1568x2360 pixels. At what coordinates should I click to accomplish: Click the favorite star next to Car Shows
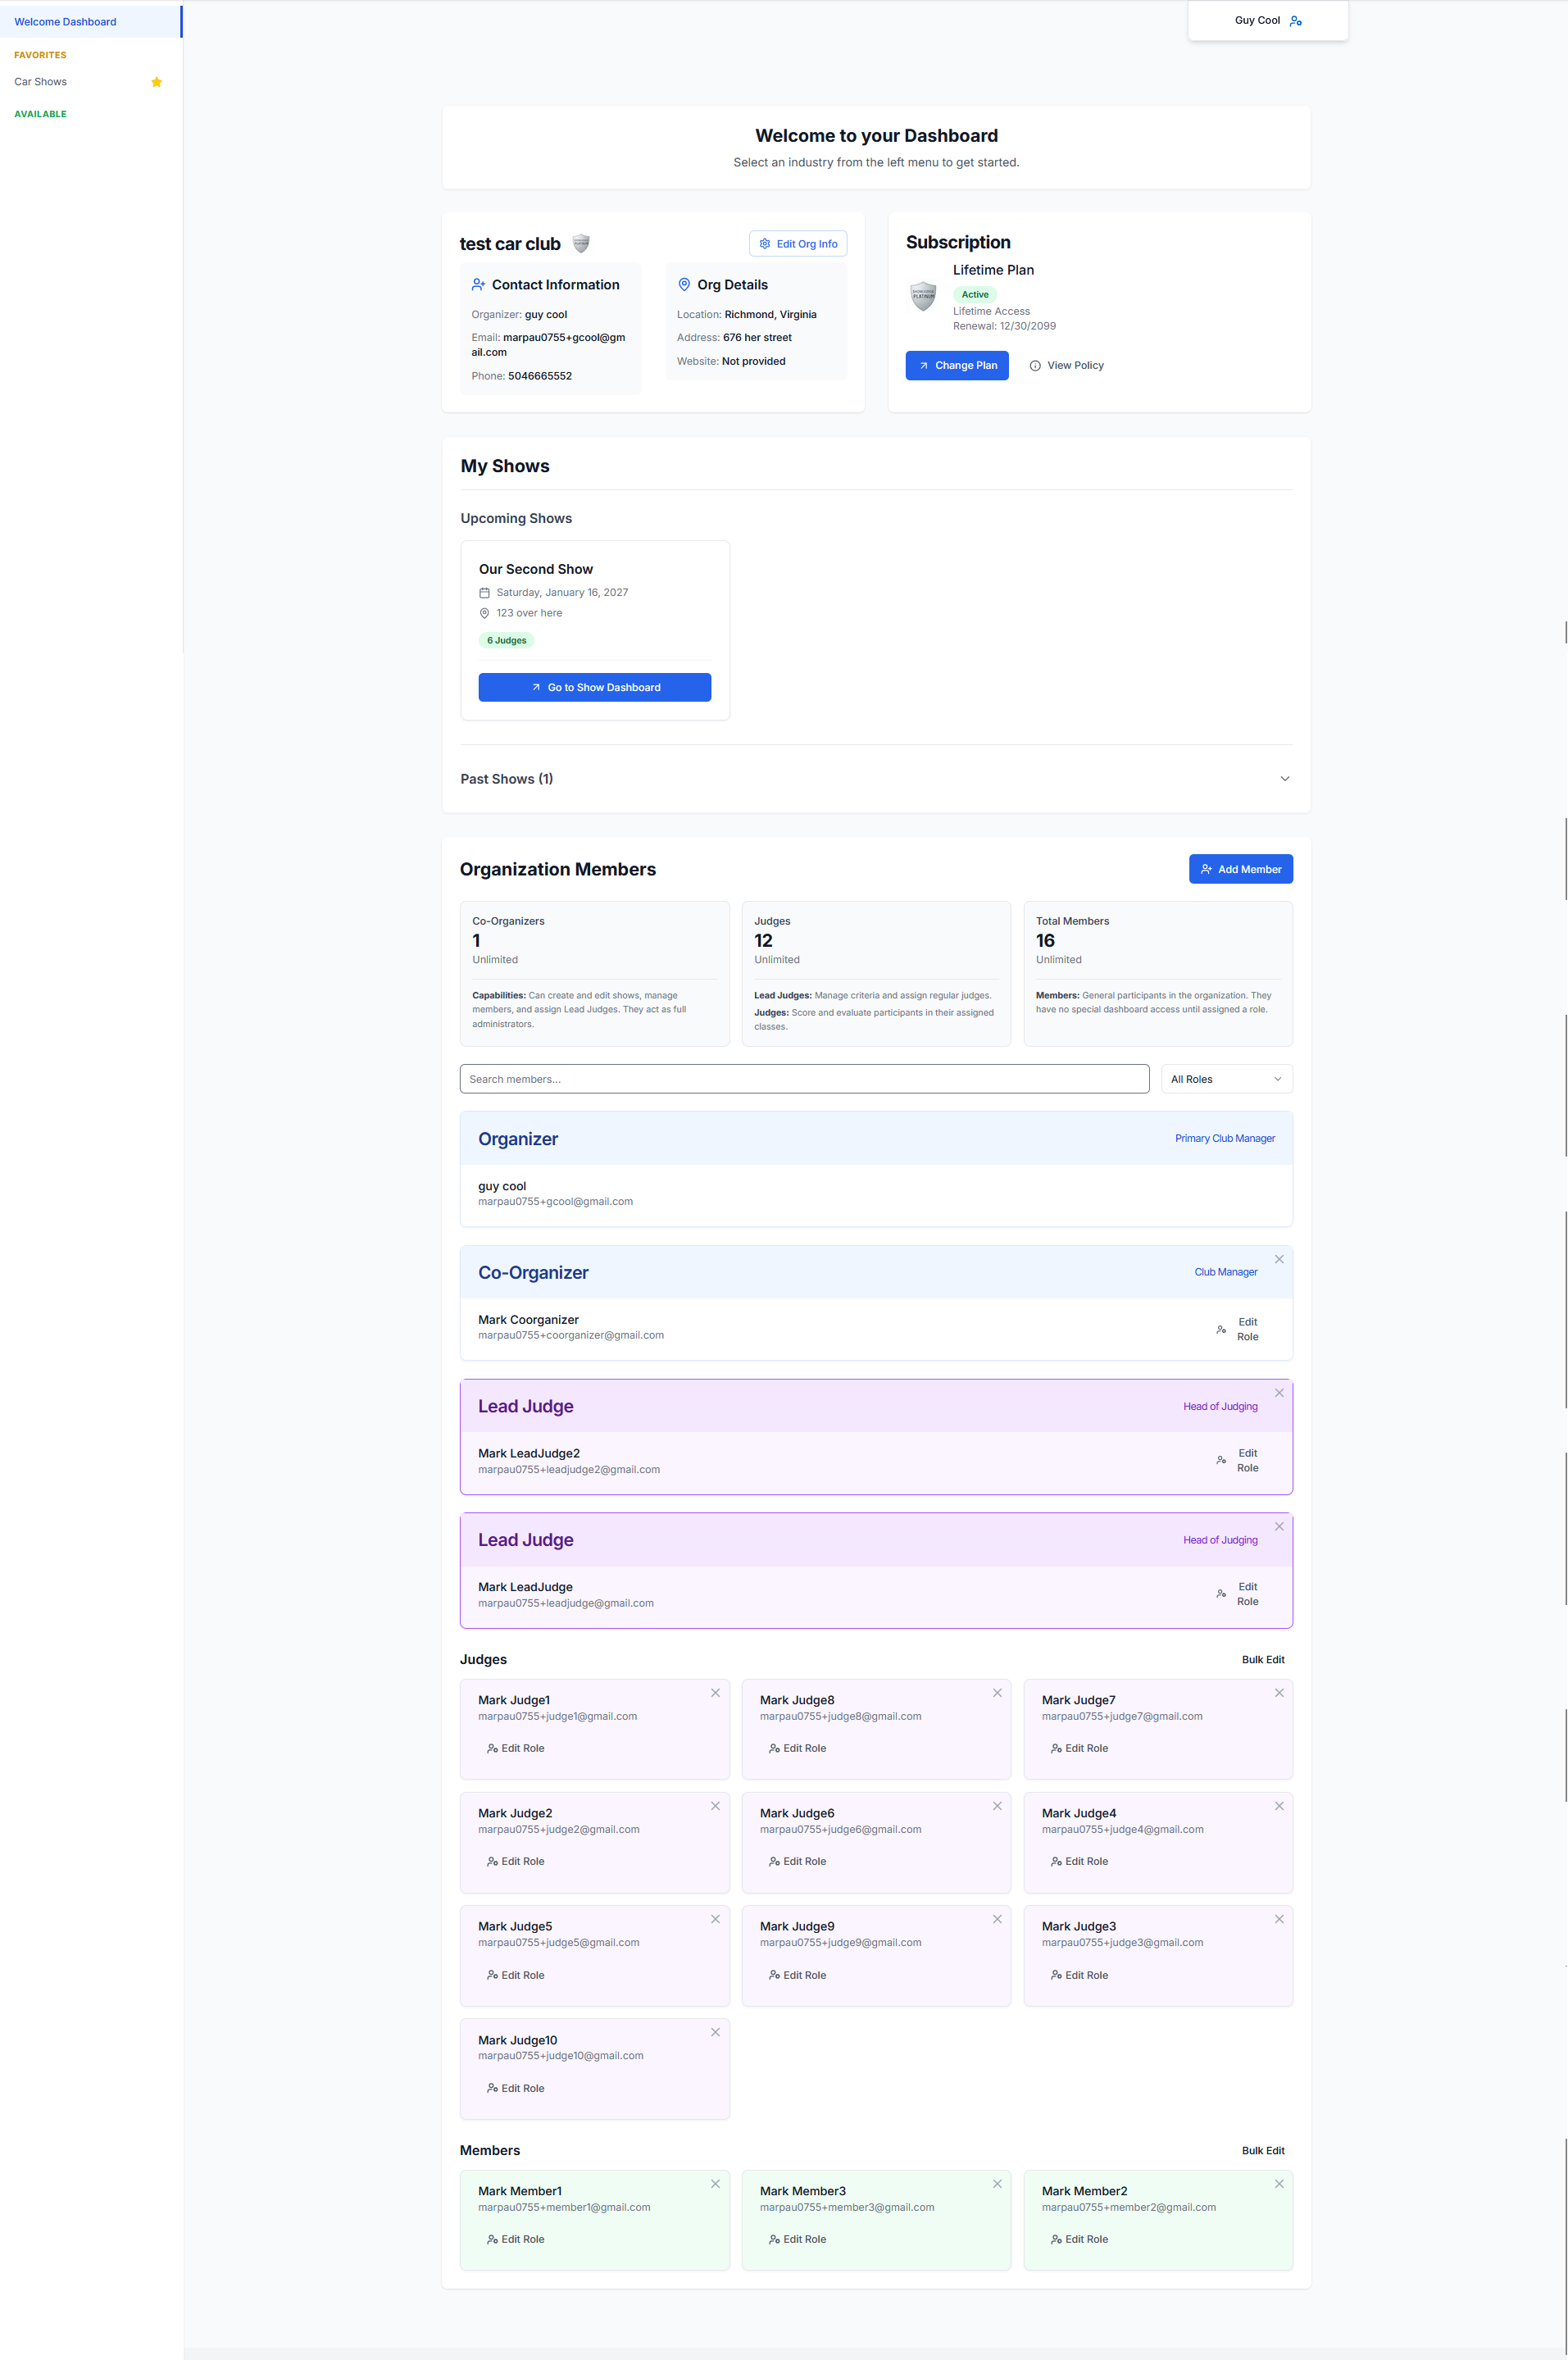coord(156,82)
